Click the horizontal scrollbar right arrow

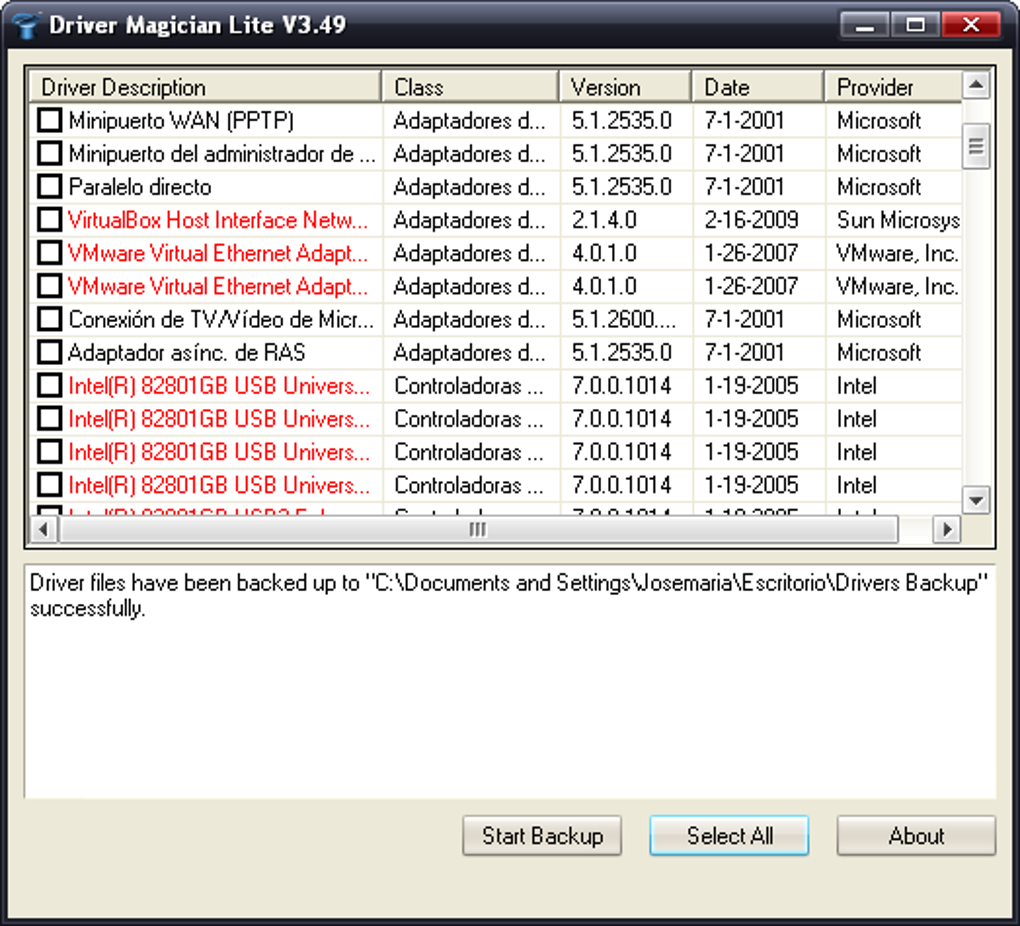[x=947, y=530]
